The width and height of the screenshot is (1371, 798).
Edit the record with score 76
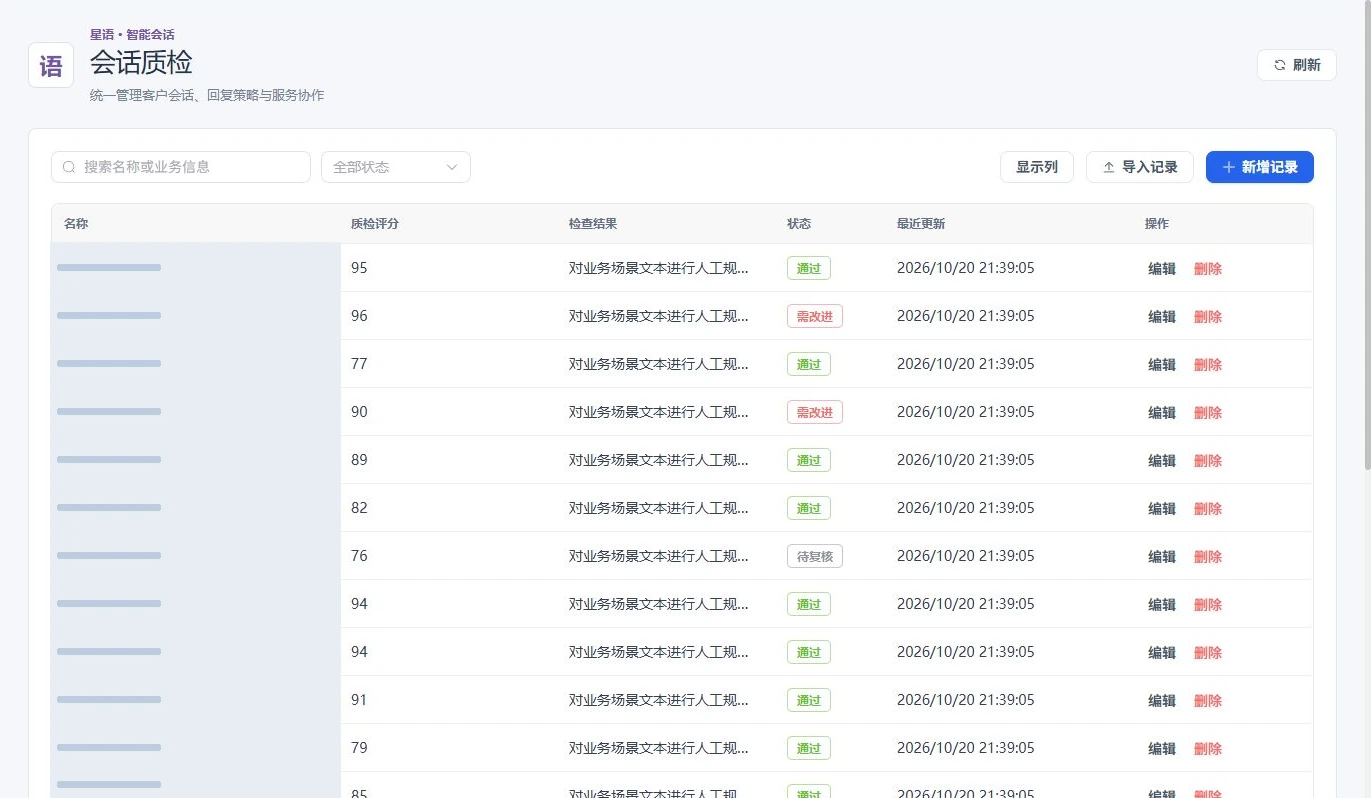[1162, 557]
